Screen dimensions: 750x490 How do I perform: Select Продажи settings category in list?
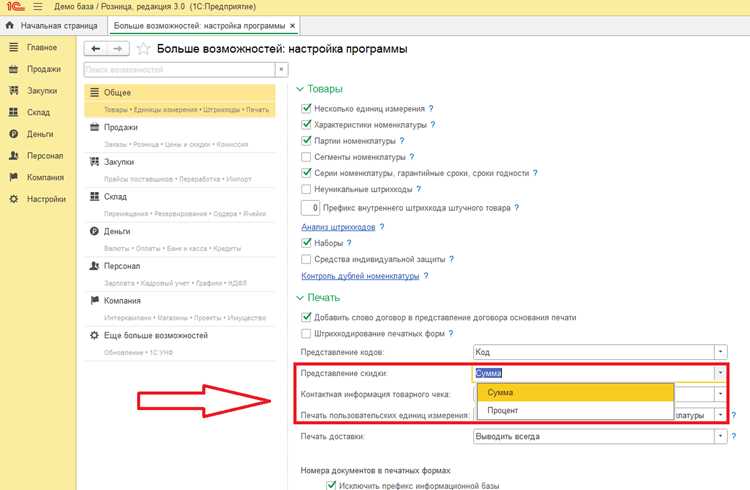tap(180, 135)
